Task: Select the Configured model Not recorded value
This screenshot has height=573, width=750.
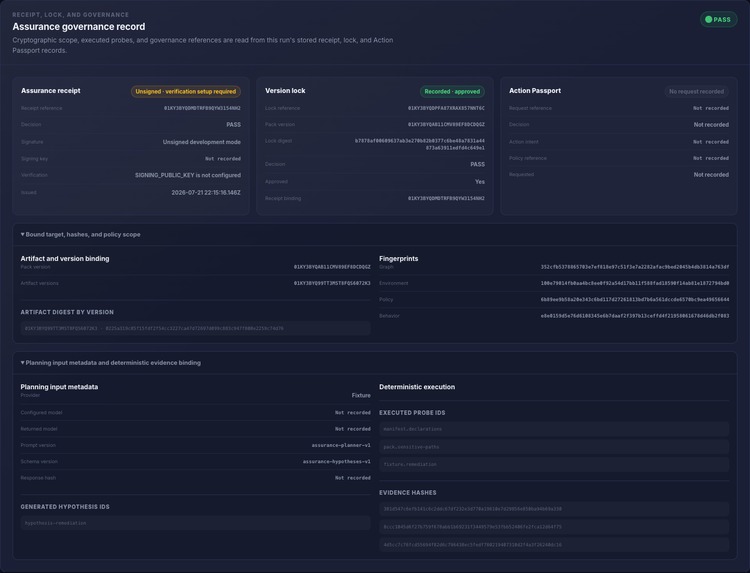Action: (x=353, y=412)
